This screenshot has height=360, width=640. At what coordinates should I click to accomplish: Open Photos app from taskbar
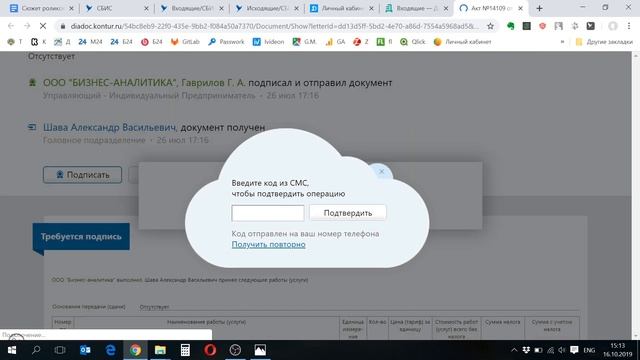pos(260,350)
